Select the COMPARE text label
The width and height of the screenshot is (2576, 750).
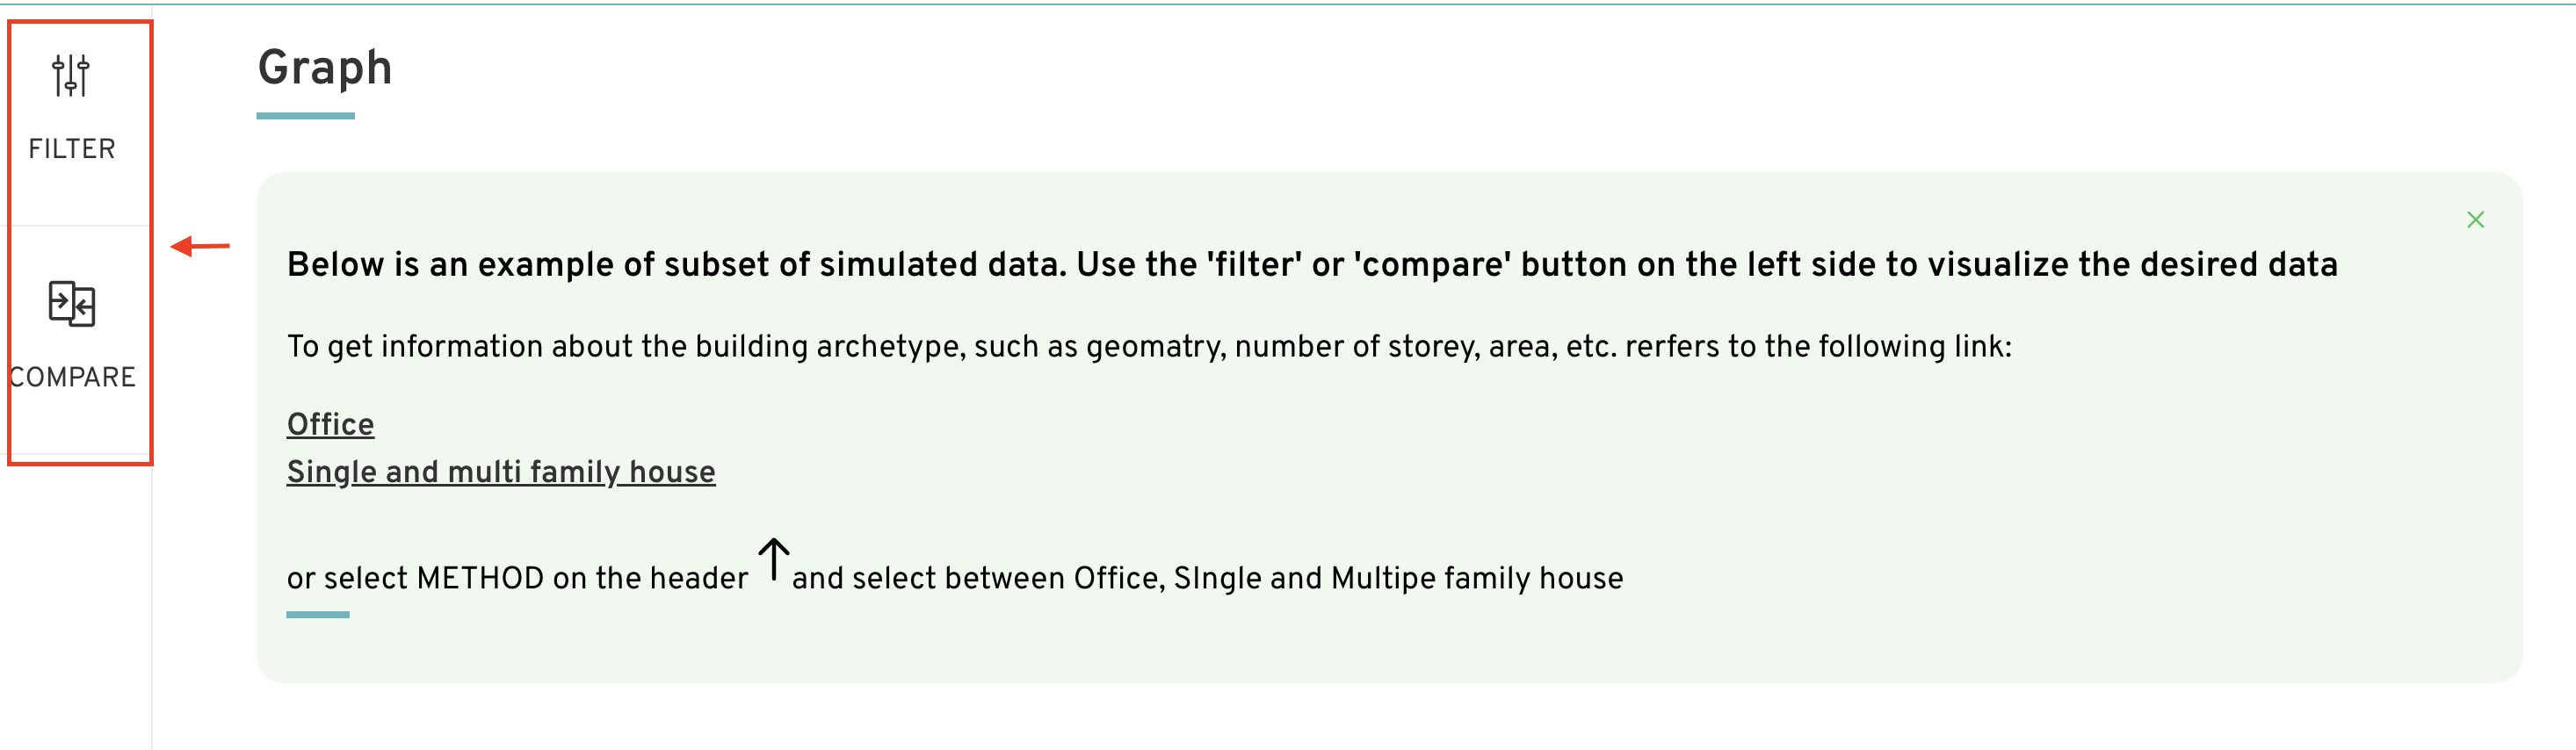72,377
